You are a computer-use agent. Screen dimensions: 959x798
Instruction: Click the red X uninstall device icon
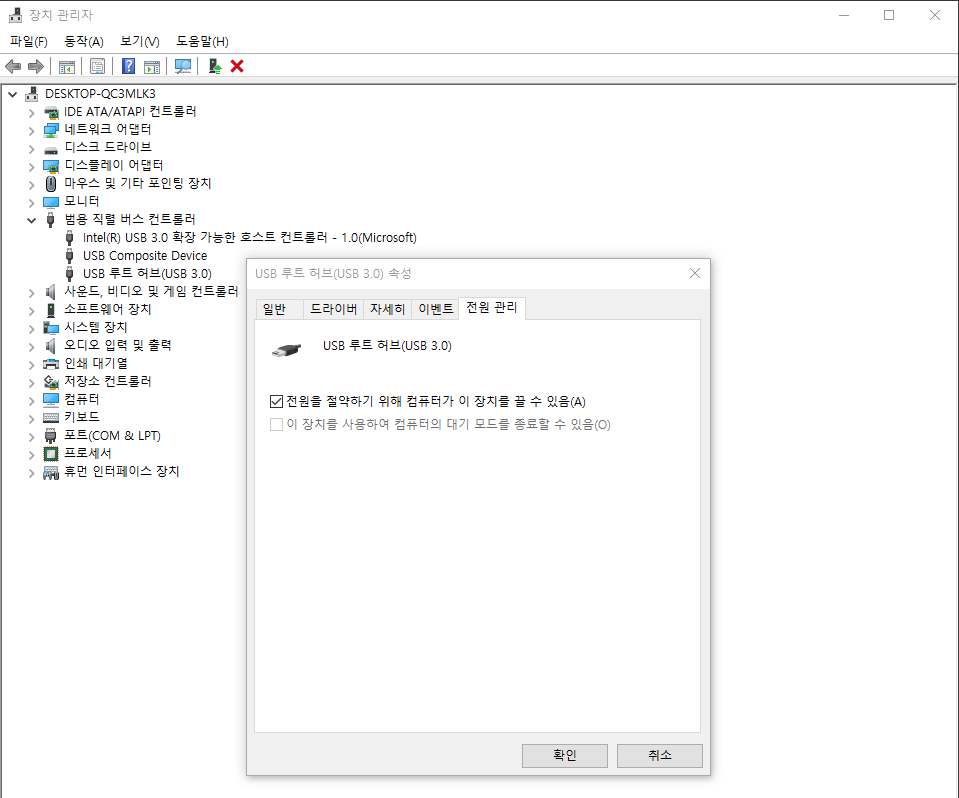click(x=237, y=66)
